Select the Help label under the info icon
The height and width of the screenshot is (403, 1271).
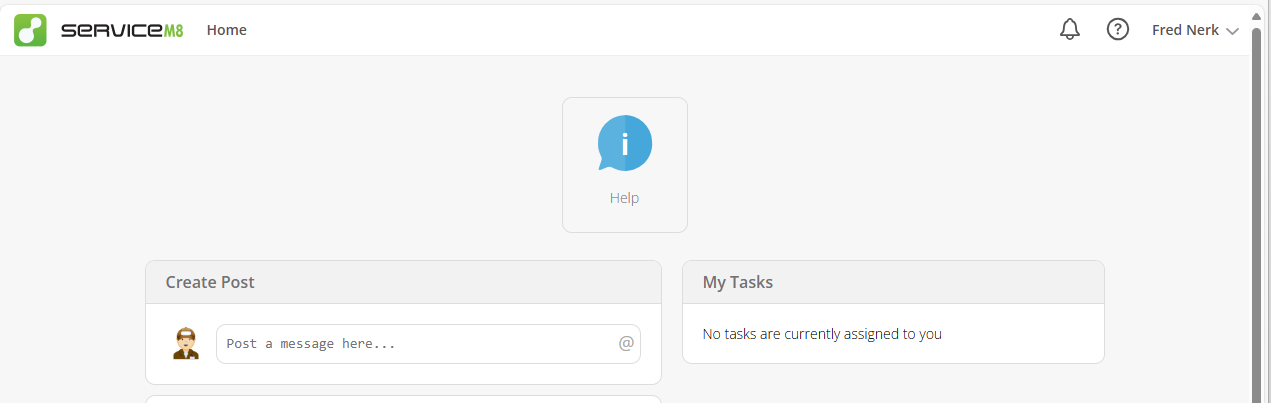624,198
